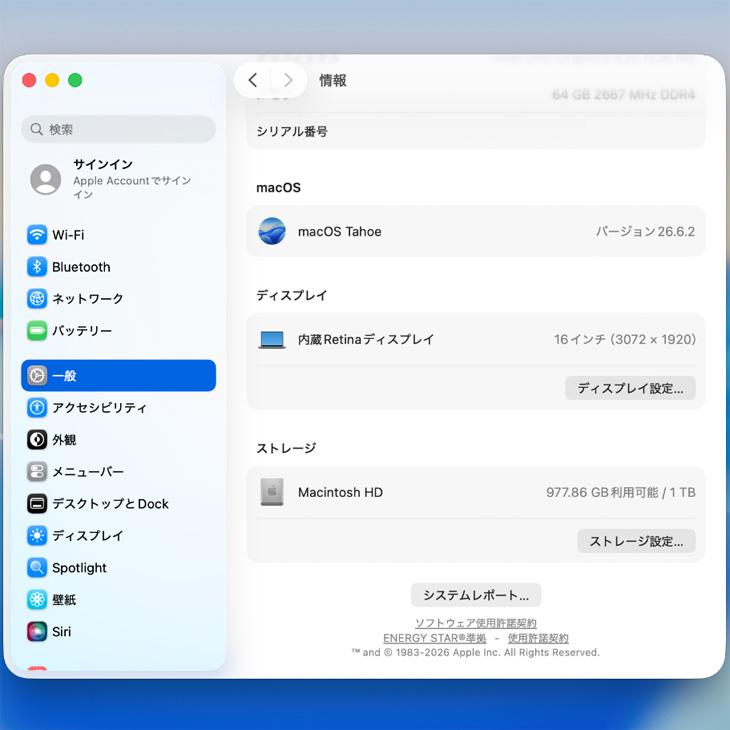730x730 pixels.
Task: Click the built-in Retina display laptop icon
Action: click(x=272, y=340)
